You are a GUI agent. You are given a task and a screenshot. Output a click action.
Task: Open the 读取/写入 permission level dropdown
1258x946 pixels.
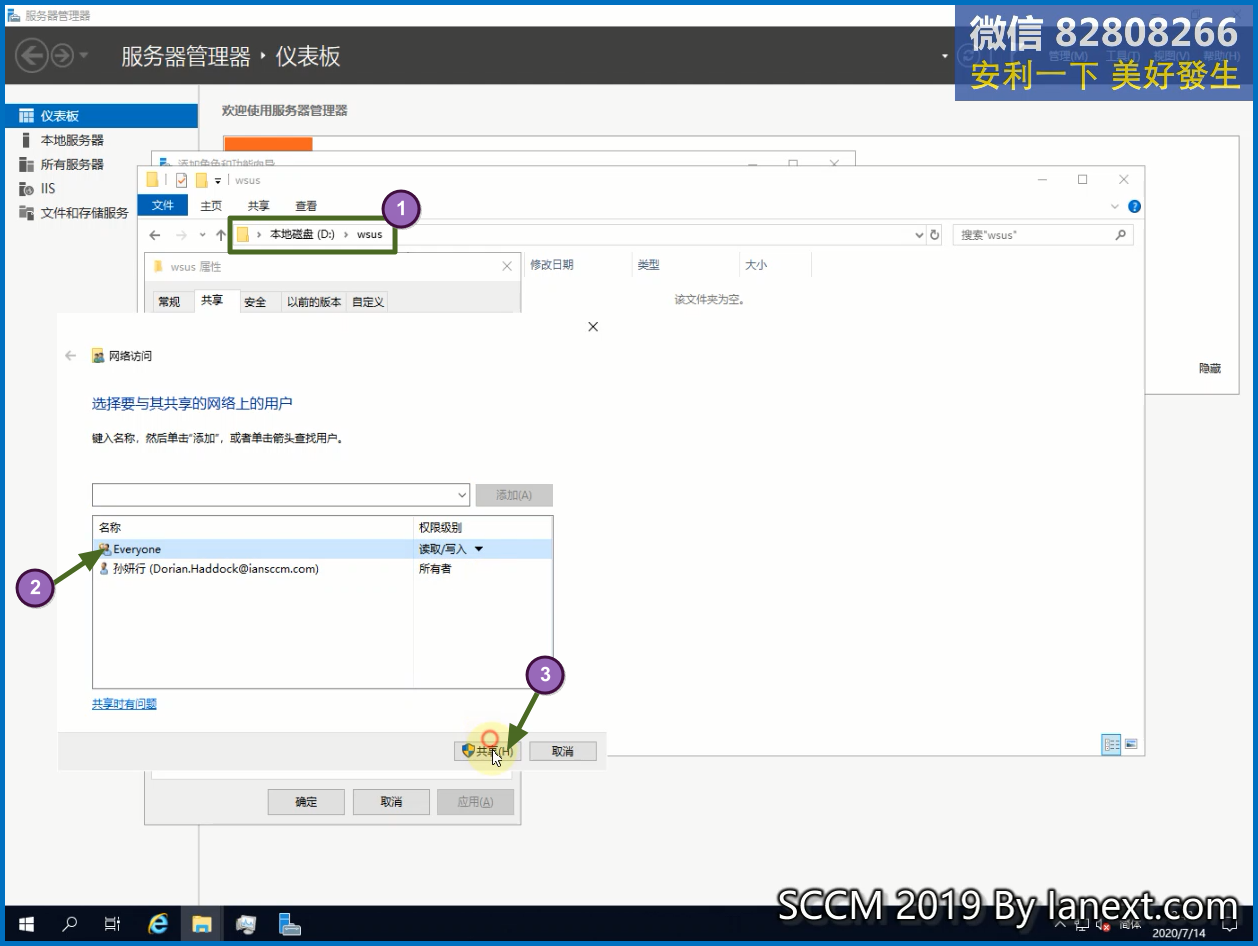tap(478, 549)
